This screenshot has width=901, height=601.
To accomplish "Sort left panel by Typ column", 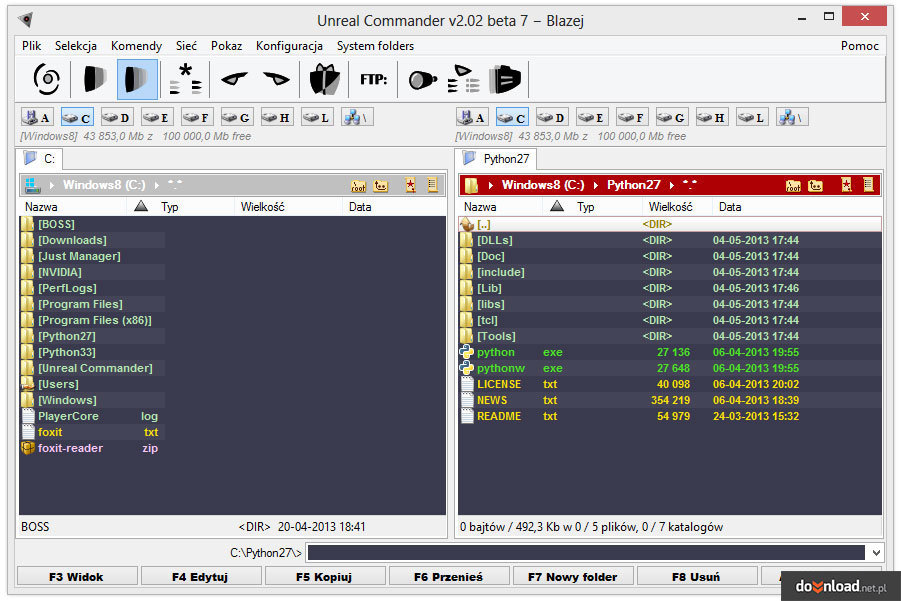I will (x=180, y=207).
